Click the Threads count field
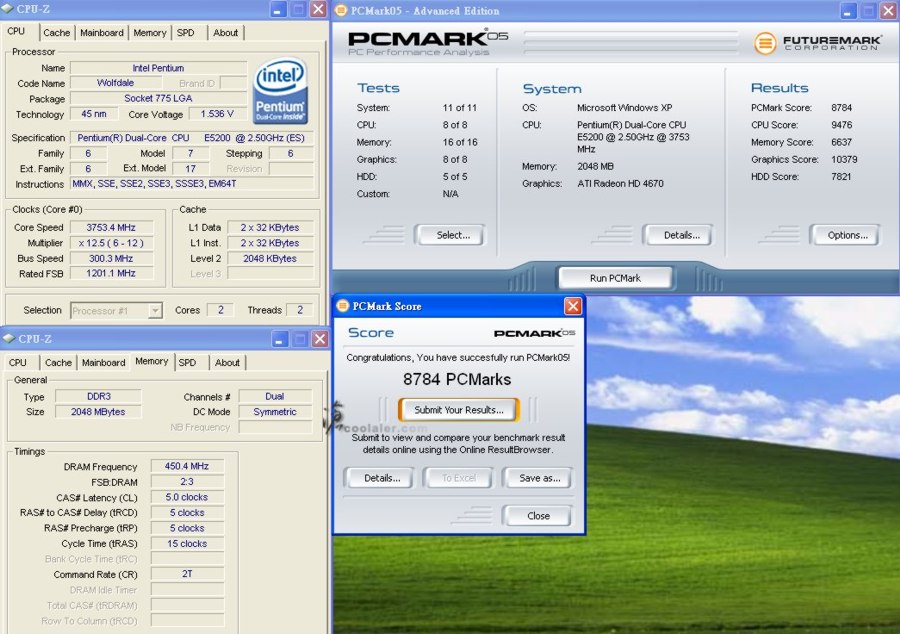 [x=300, y=310]
